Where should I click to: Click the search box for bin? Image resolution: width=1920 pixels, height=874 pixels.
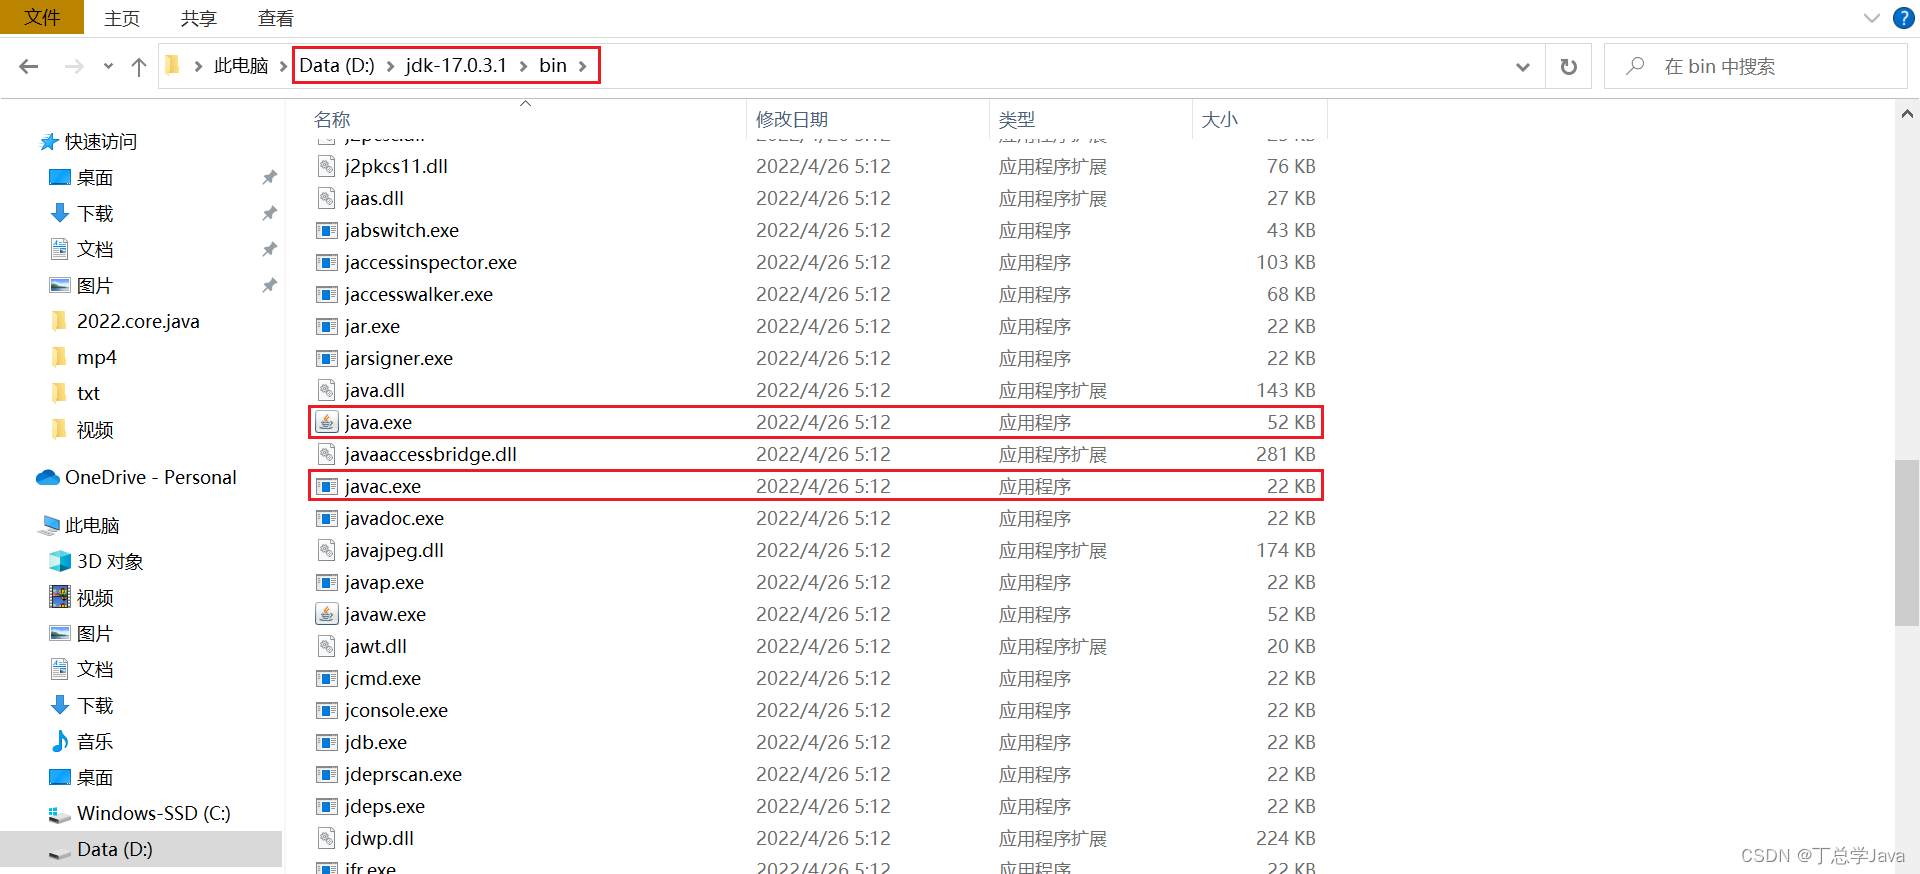(1755, 66)
